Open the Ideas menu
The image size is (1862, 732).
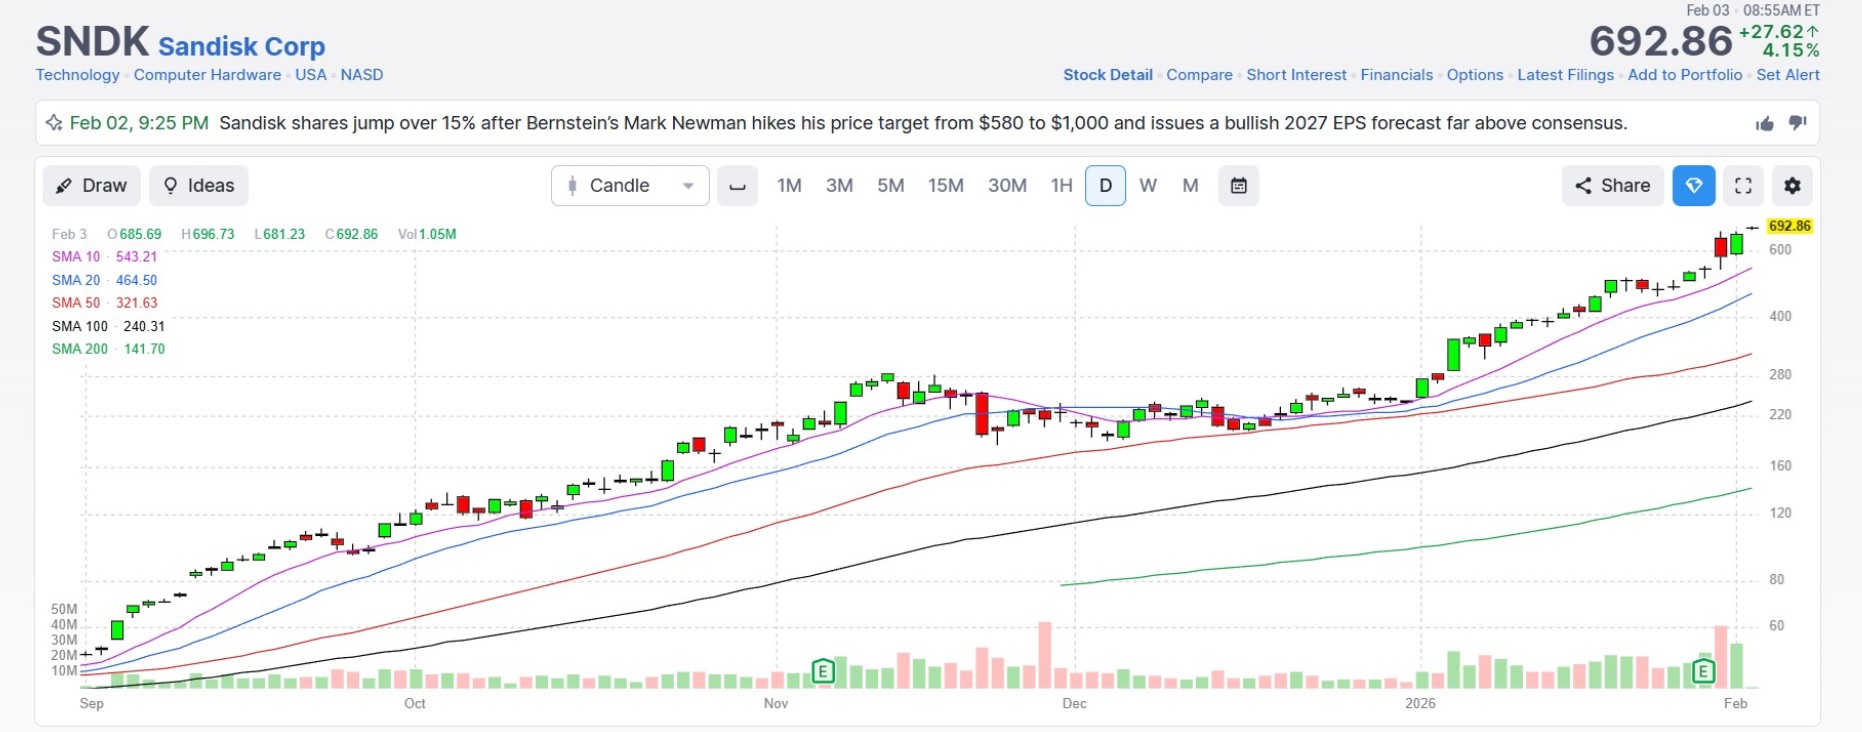[198, 186]
